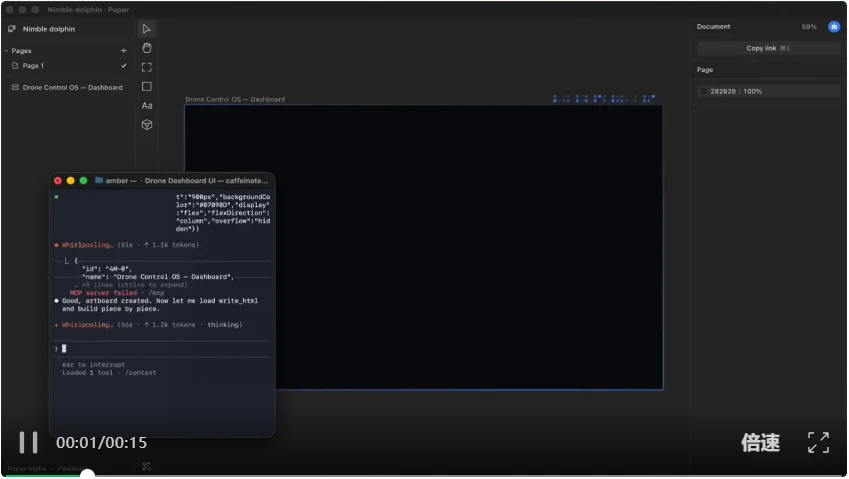849x479 pixels.
Task: Click the Copy link button
Action: click(767, 48)
